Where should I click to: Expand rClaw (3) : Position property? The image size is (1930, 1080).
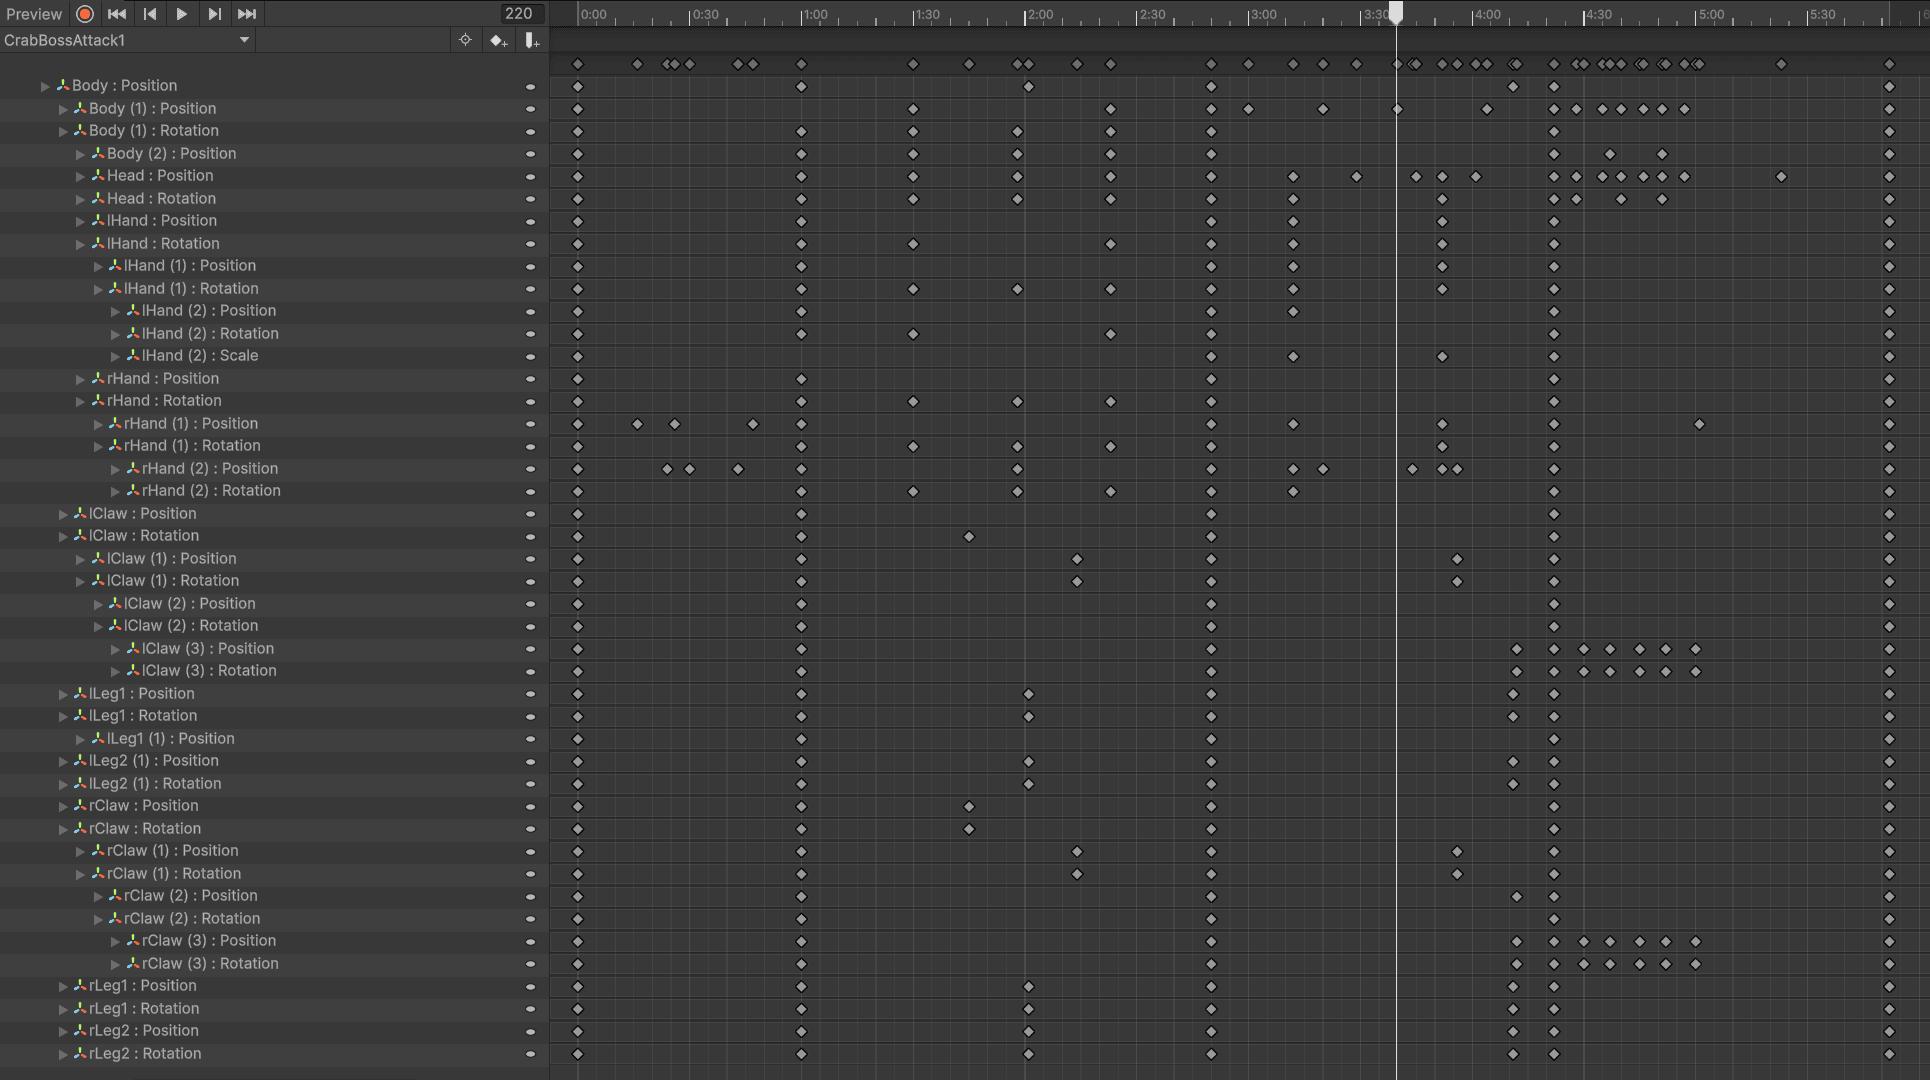(x=116, y=942)
